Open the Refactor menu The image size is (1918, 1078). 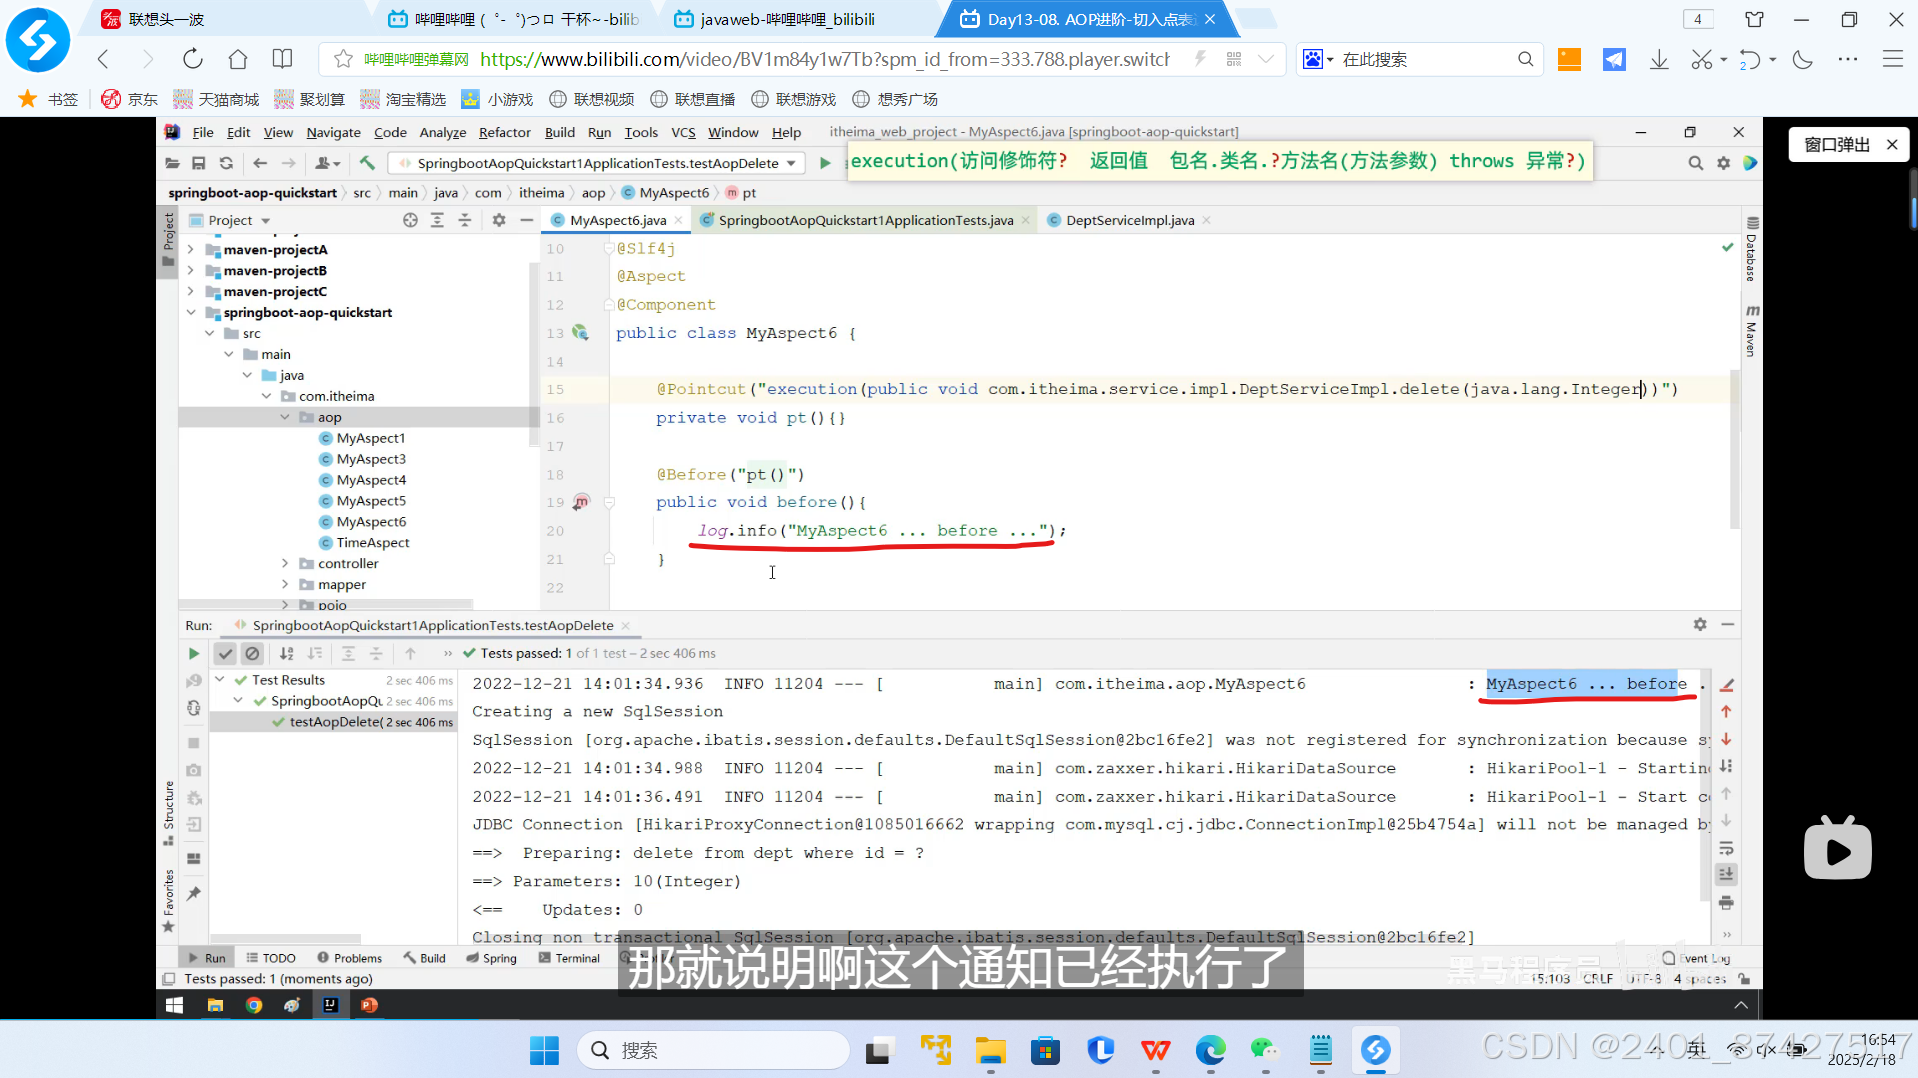pyautogui.click(x=504, y=132)
